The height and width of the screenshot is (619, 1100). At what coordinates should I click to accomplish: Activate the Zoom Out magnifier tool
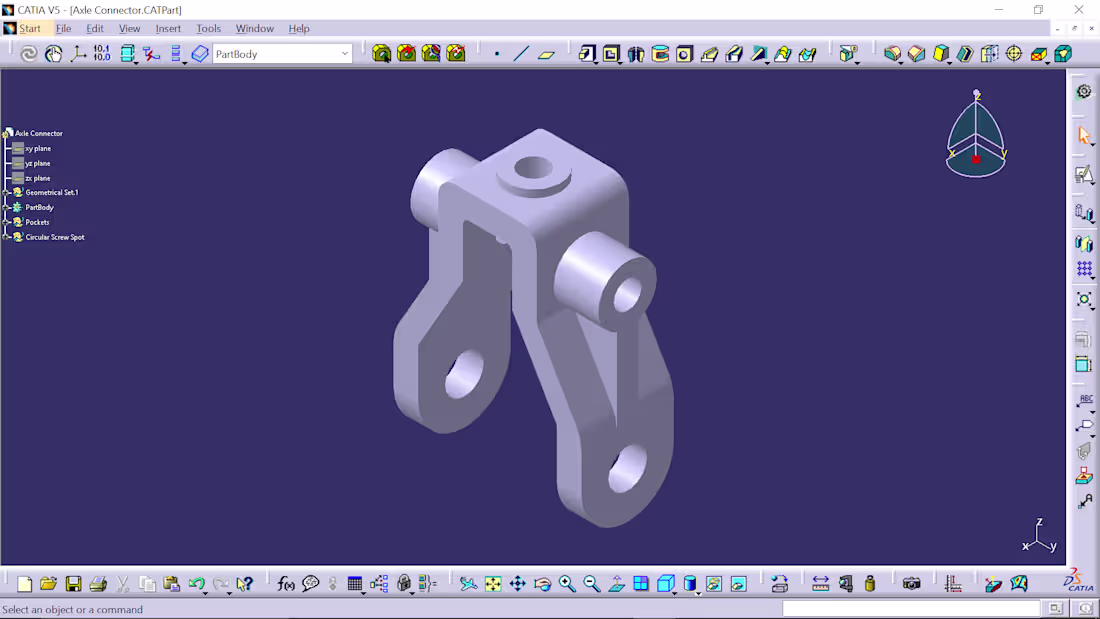[x=592, y=583]
